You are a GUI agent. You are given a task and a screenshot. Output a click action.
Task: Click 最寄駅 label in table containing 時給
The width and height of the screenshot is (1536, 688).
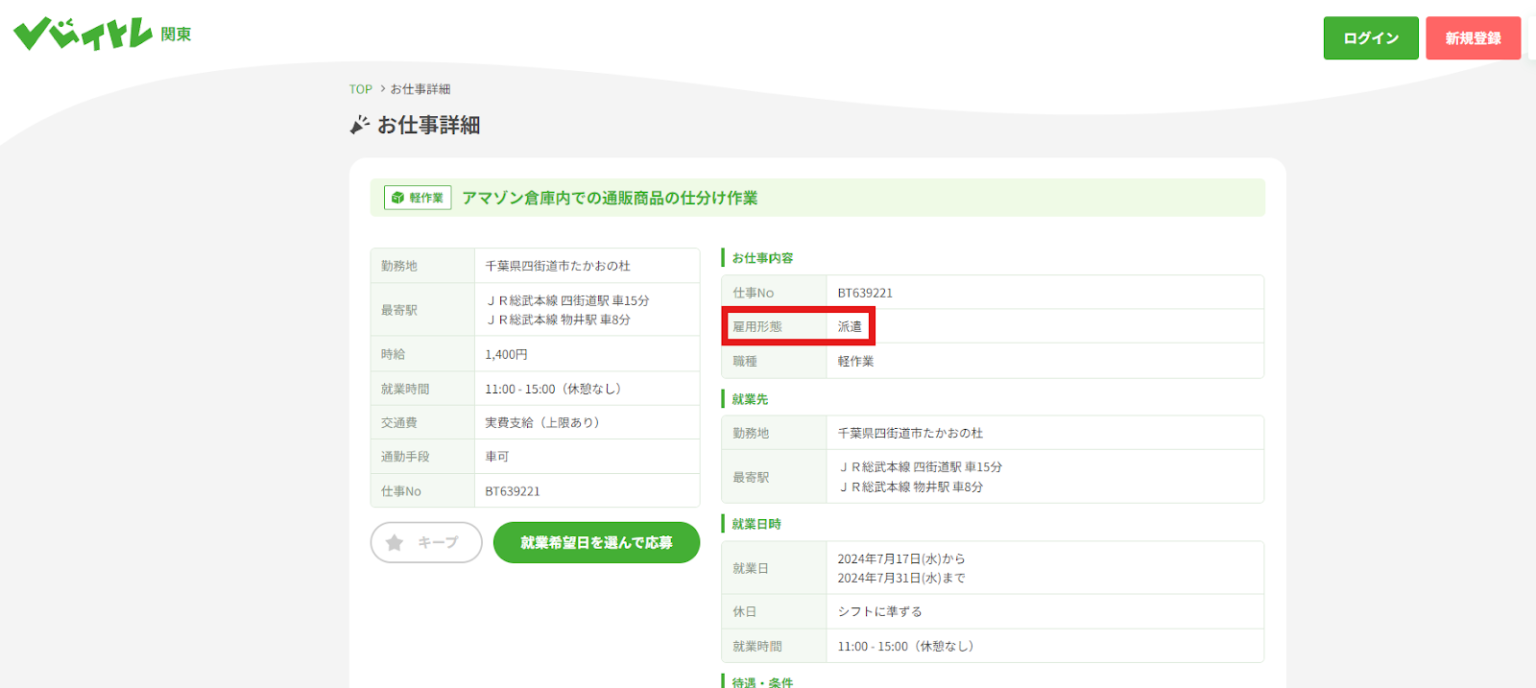pyautogui.click(x=423, y=310)
